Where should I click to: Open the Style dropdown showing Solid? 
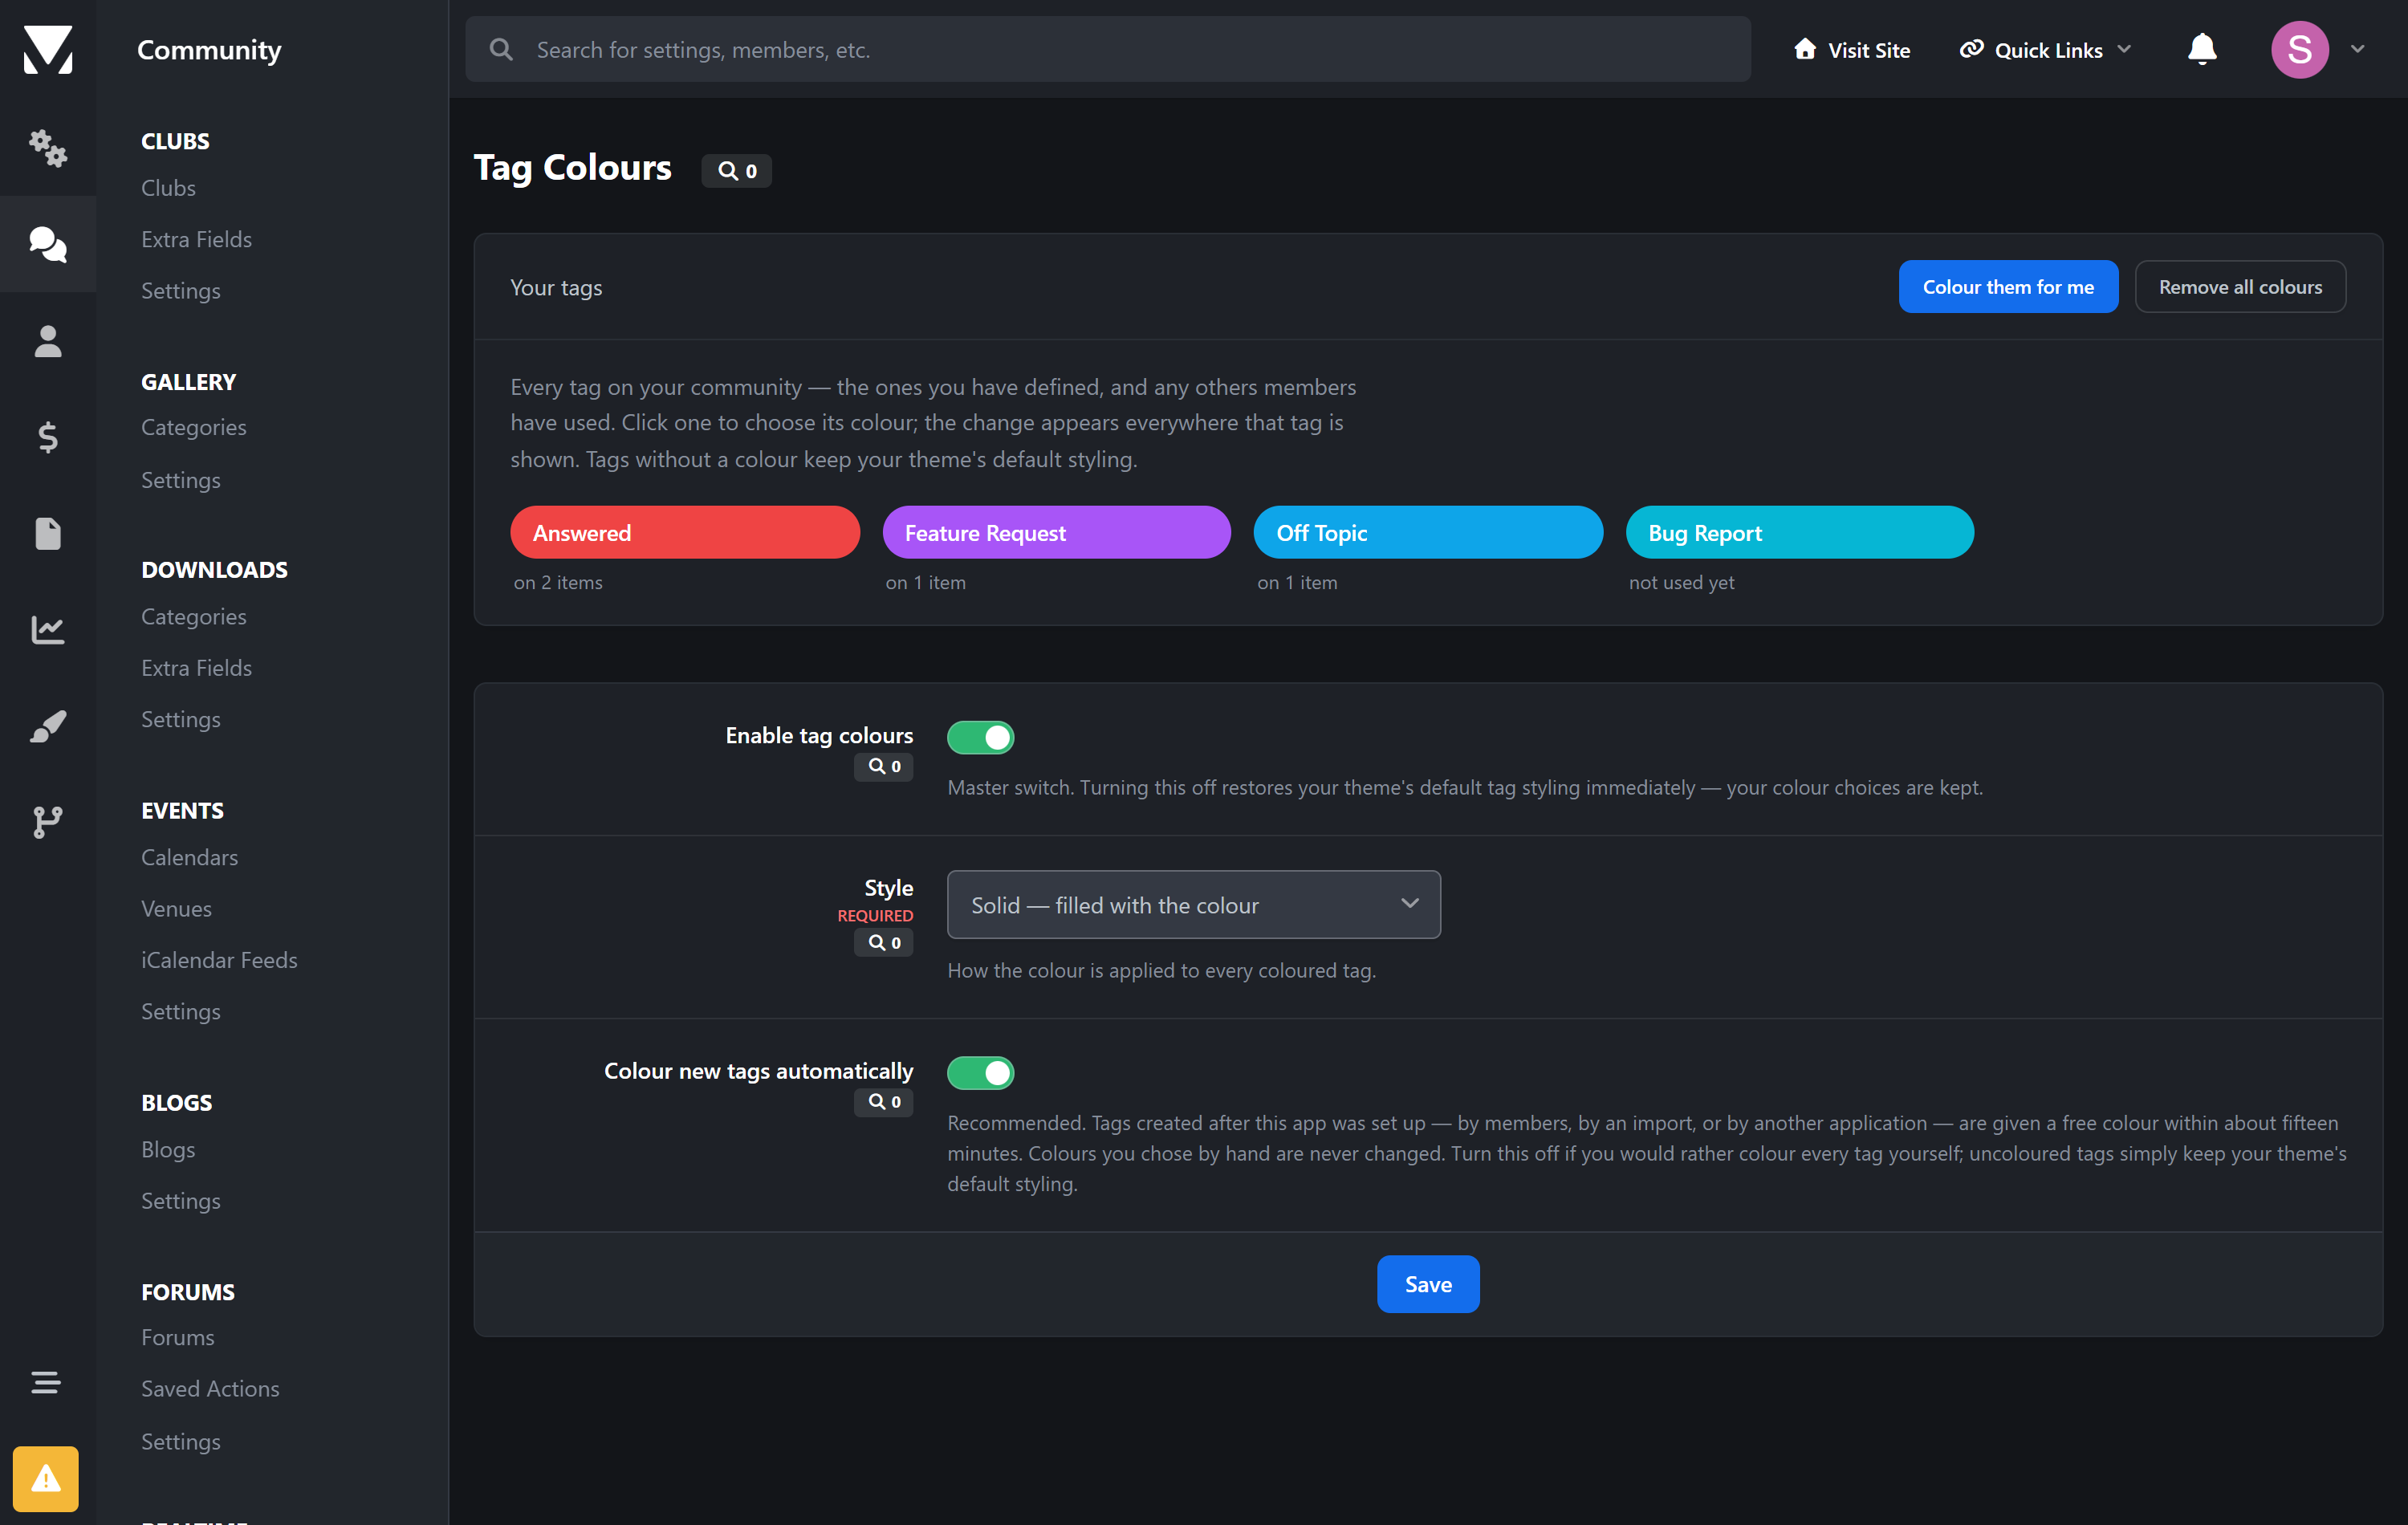tap(1194, 905)
